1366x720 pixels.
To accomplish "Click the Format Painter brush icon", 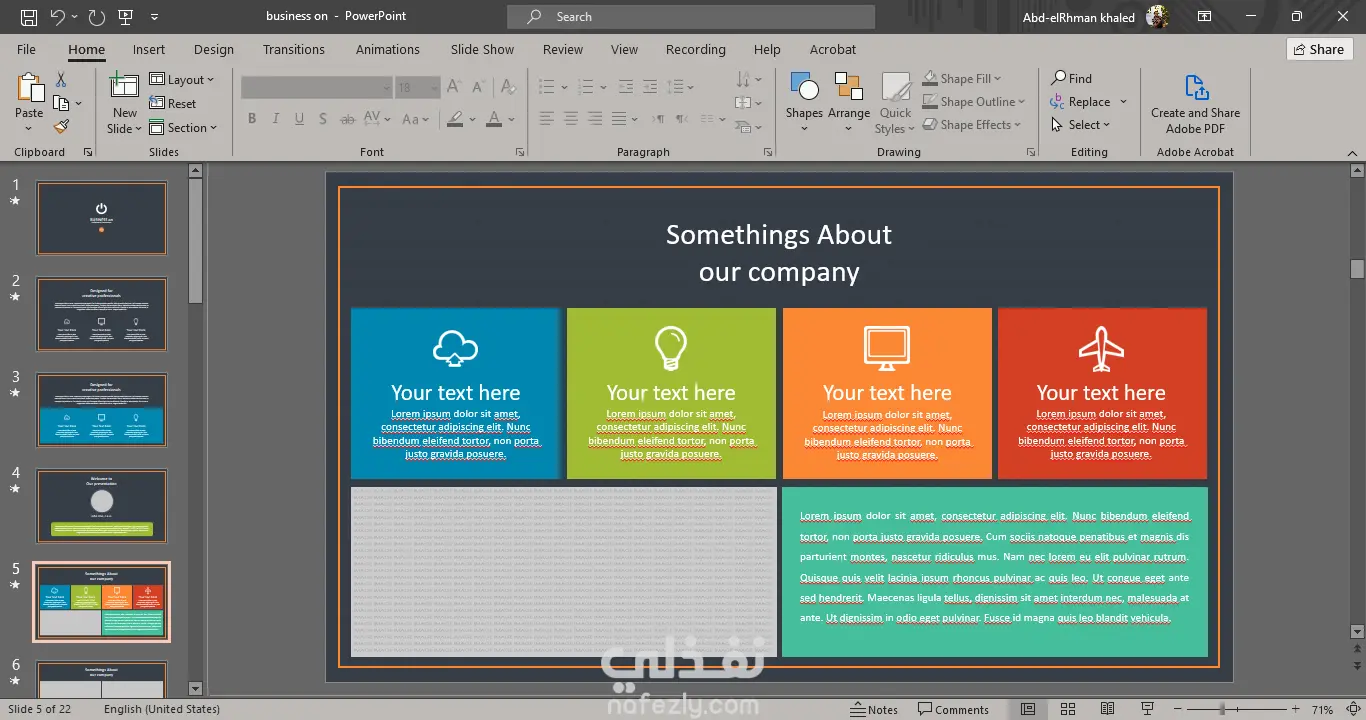I will click(61, 127).
